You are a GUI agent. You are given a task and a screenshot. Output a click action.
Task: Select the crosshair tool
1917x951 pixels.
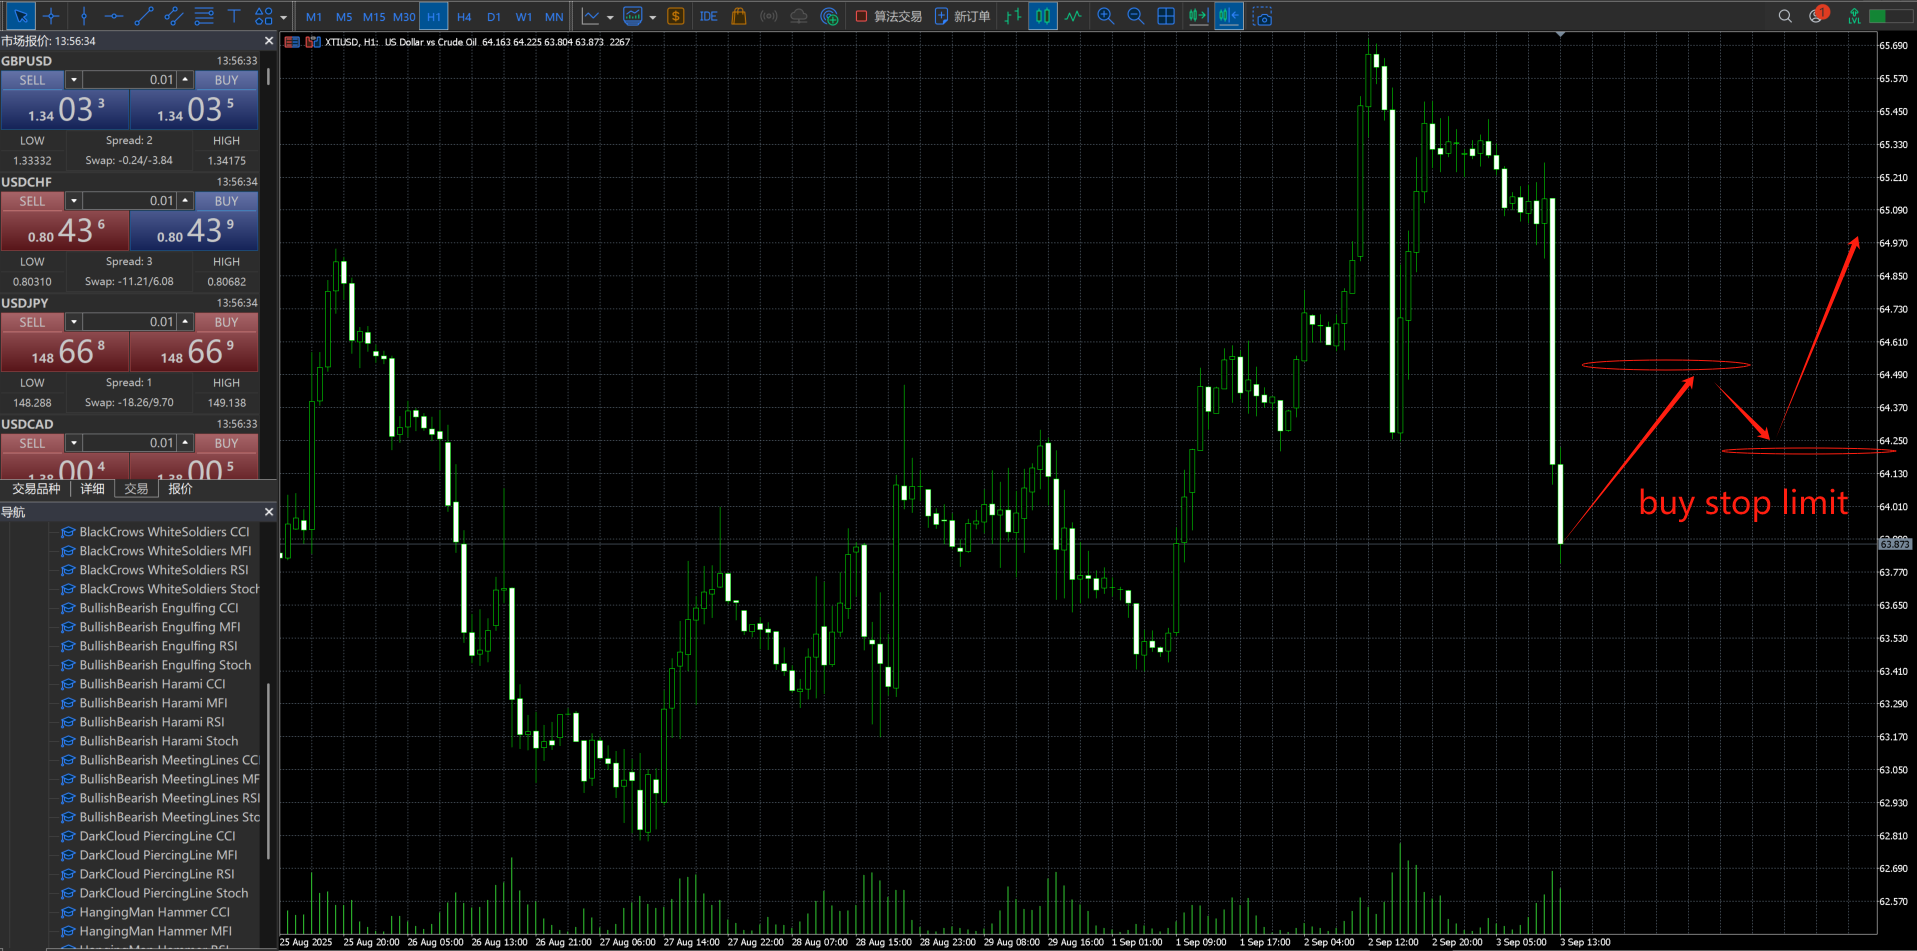[x=51, y=16]
